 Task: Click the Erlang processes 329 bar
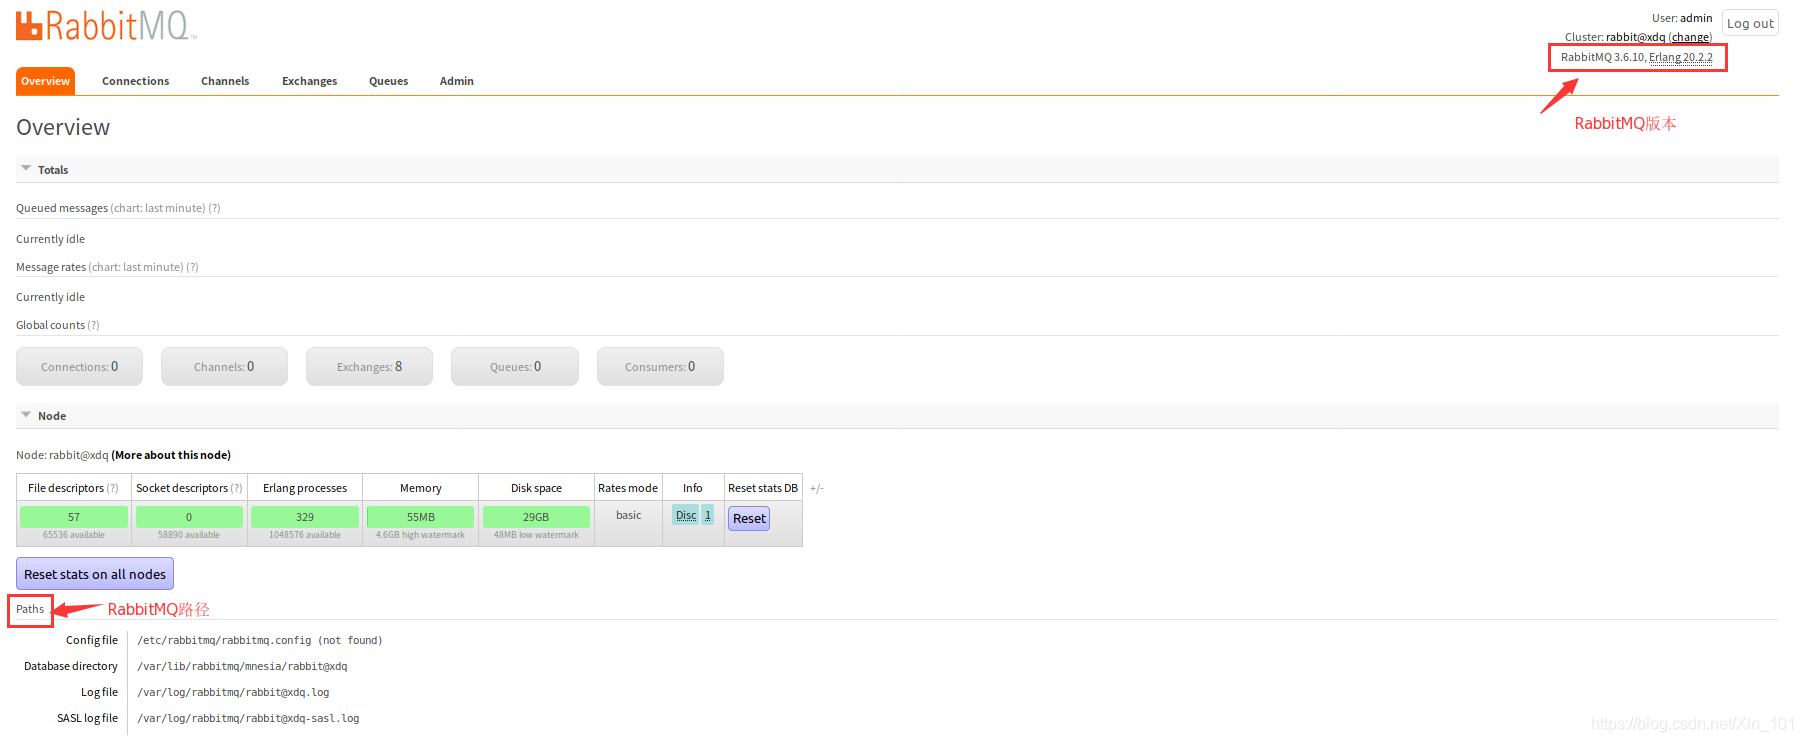(305, 517)
